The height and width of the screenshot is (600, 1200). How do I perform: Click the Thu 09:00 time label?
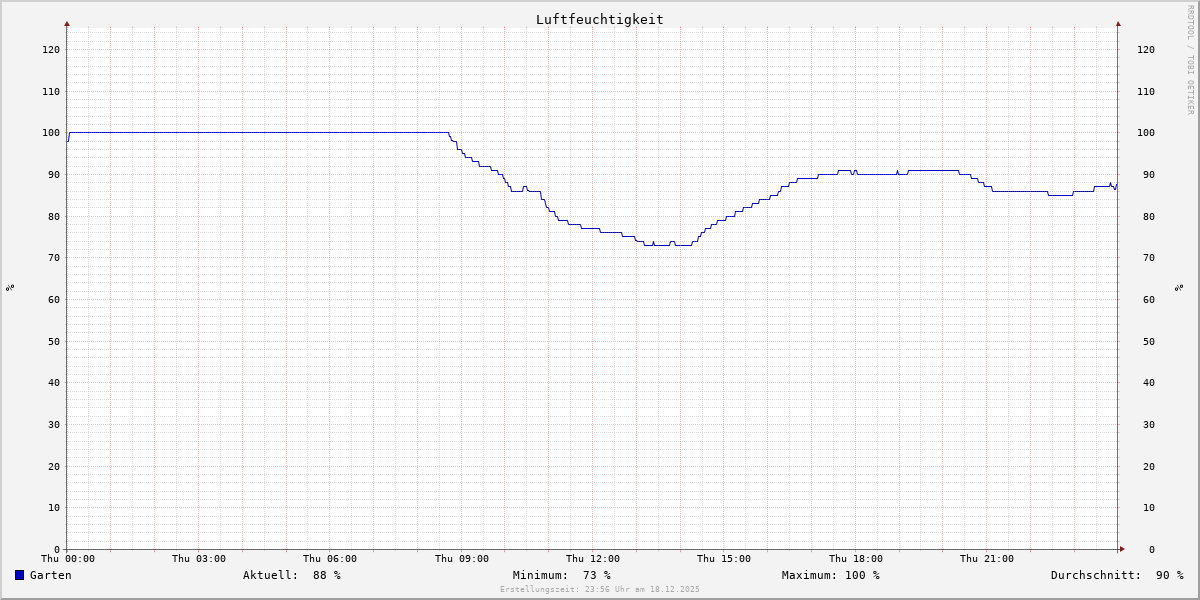[461, 559]
